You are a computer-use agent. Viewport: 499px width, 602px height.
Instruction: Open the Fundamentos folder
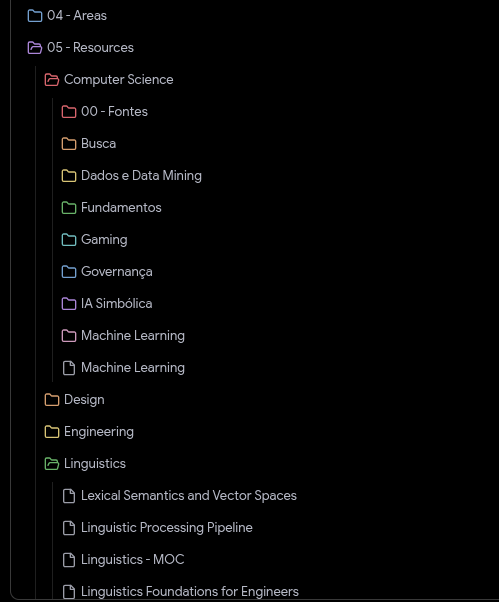tap(111, 208)
